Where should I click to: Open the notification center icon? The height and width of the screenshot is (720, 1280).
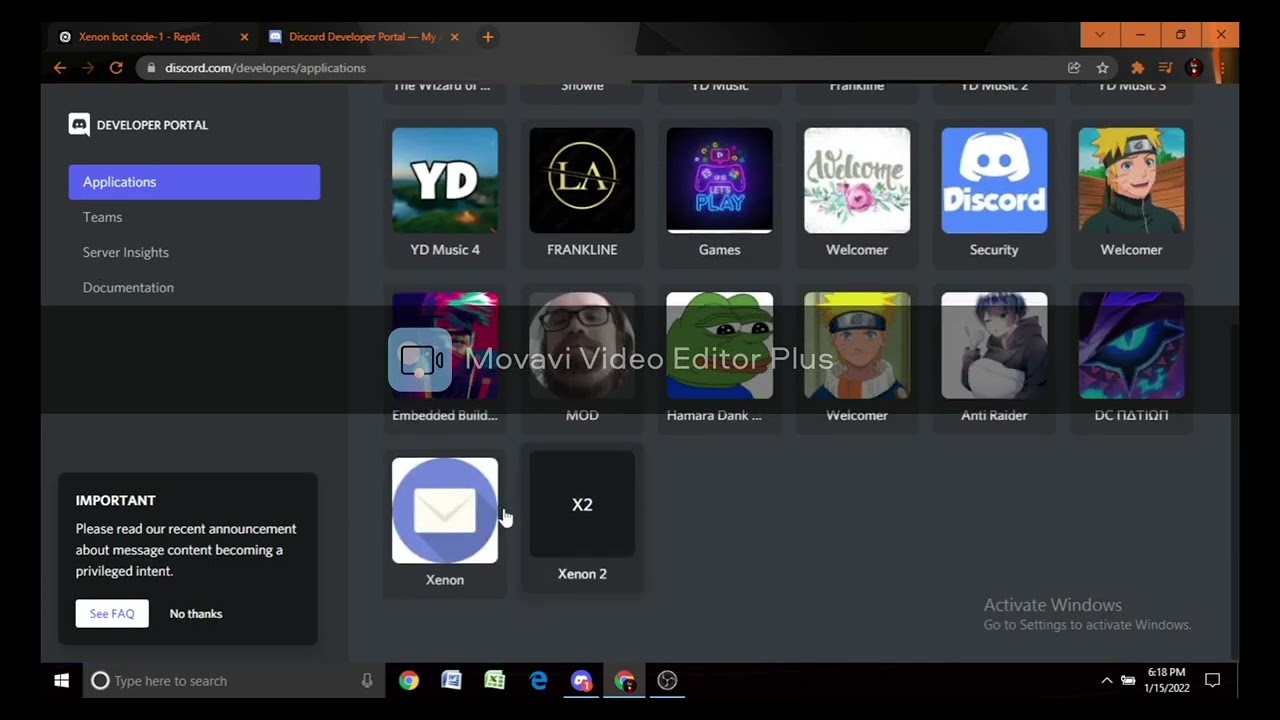(x=1212, y=681)
